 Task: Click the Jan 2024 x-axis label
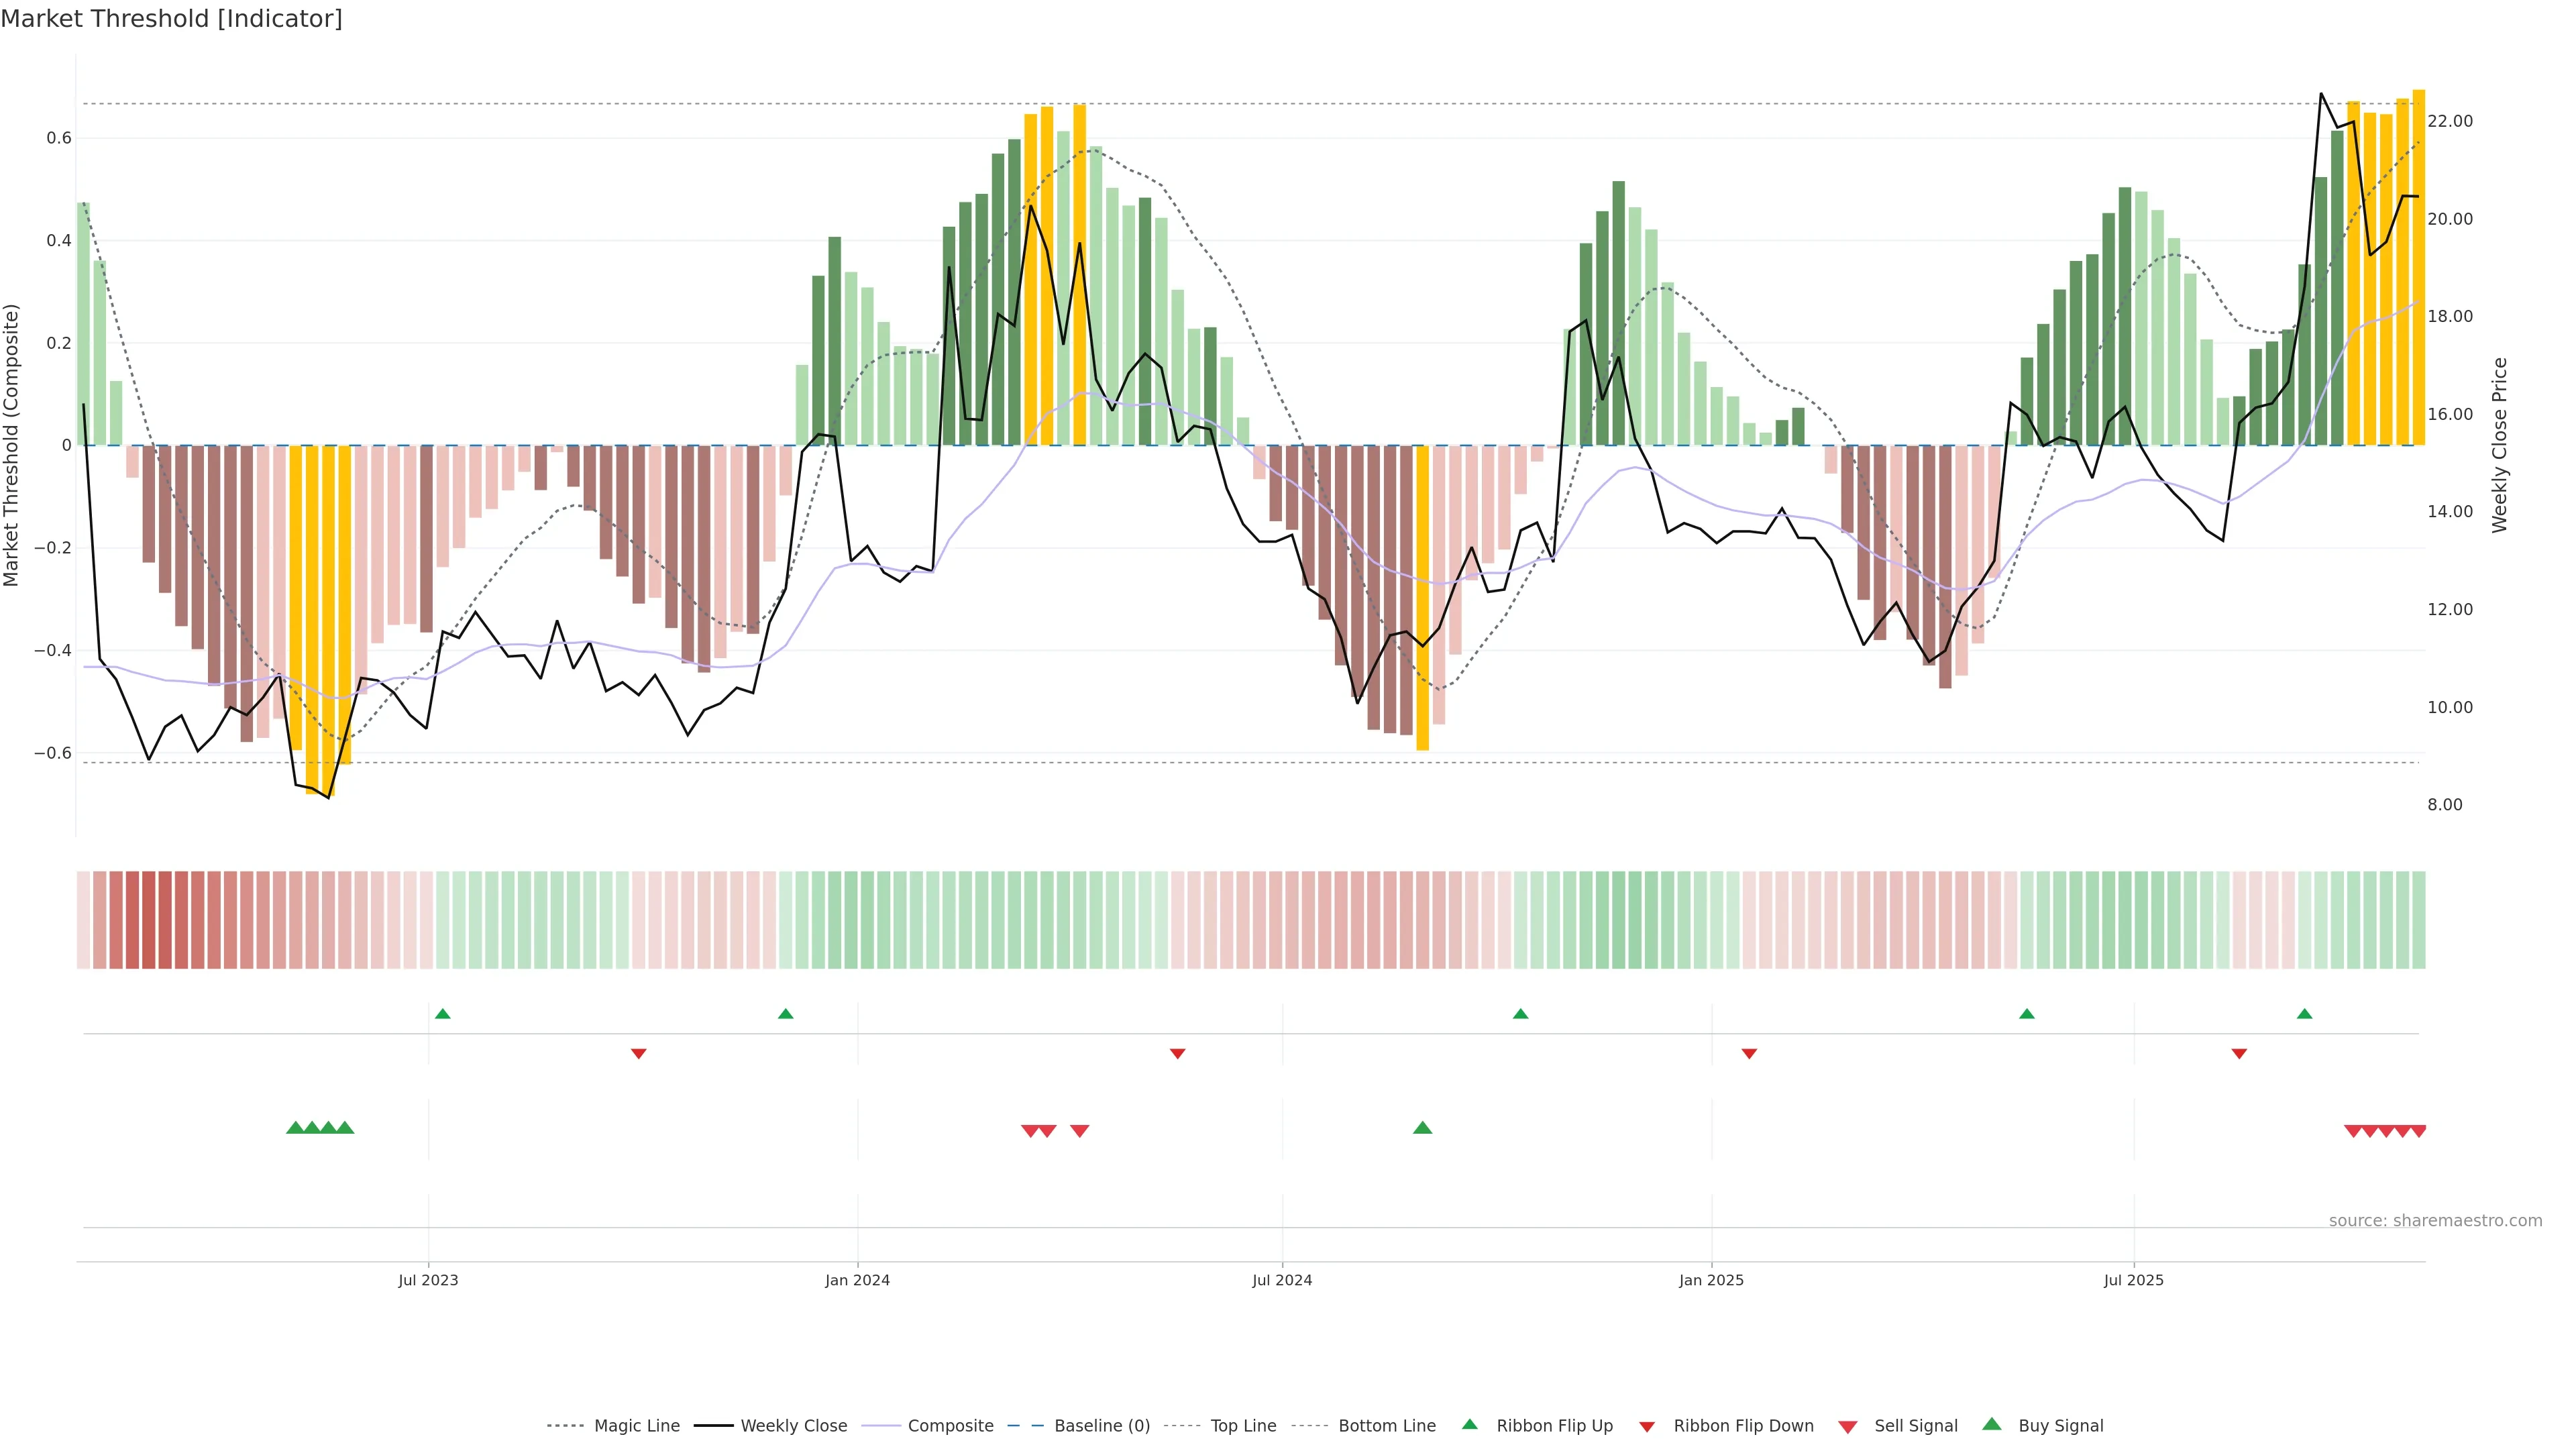[857, 1280]
